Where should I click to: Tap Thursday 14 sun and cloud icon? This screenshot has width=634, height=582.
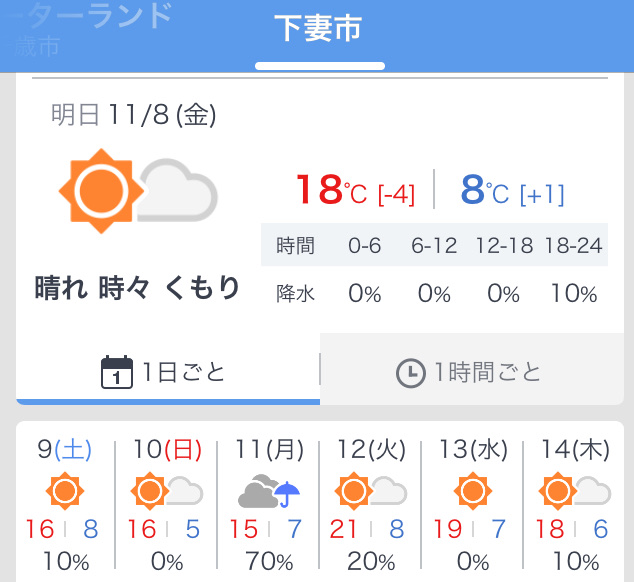pos(575,491)
